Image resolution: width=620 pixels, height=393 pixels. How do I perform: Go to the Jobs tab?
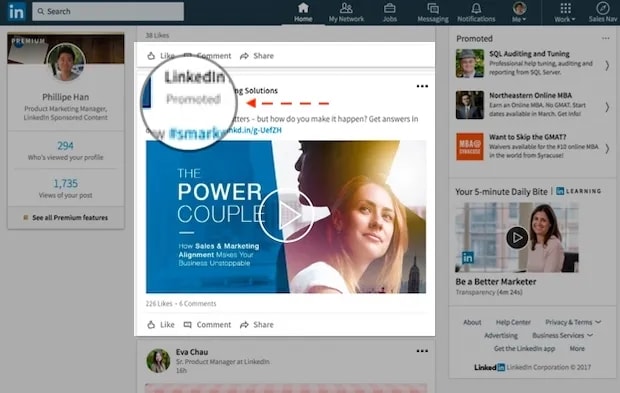pos(389,12)
